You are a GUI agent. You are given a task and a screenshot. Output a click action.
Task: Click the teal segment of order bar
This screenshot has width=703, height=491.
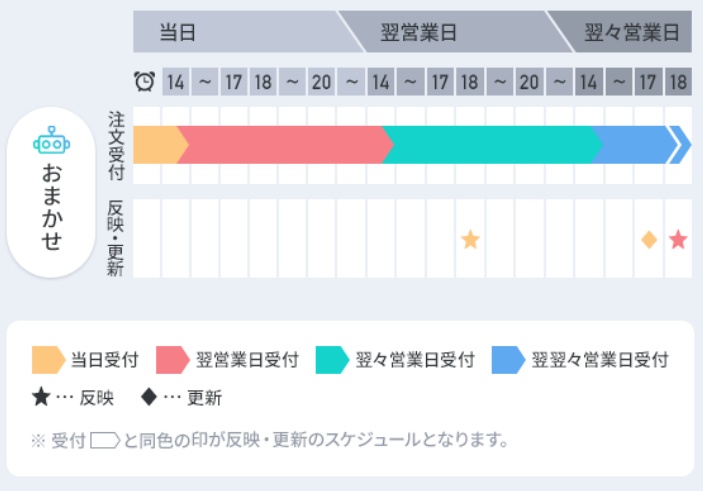[x=492, y=145]
